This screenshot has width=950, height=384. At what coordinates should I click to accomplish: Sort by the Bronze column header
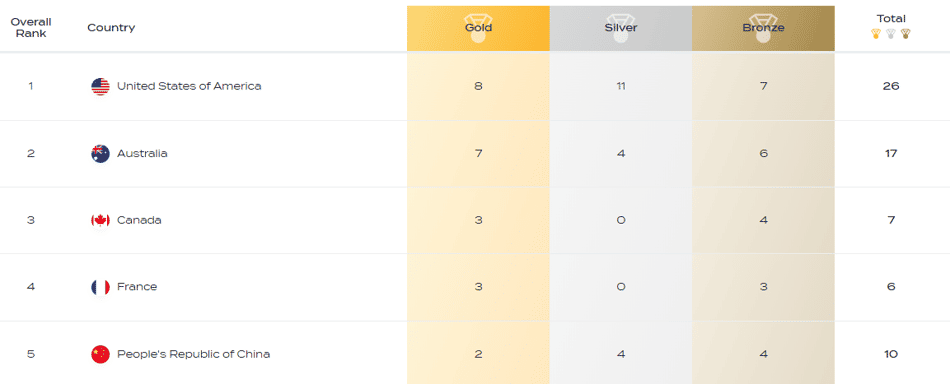point(763,28)
